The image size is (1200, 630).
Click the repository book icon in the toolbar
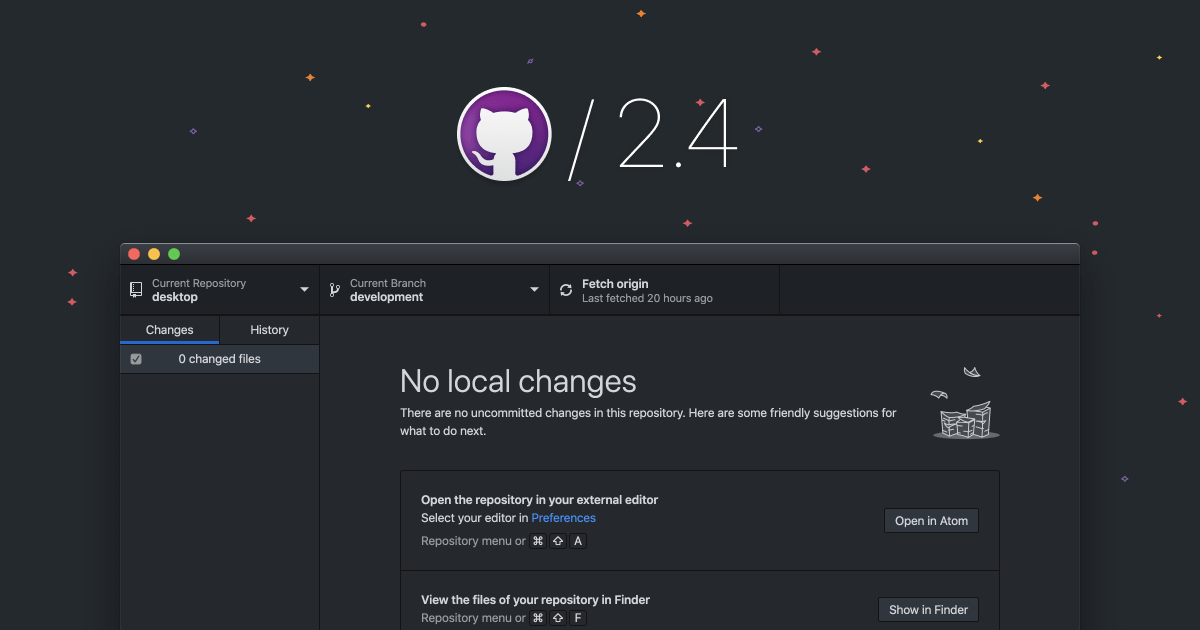[x=136, y=289]
